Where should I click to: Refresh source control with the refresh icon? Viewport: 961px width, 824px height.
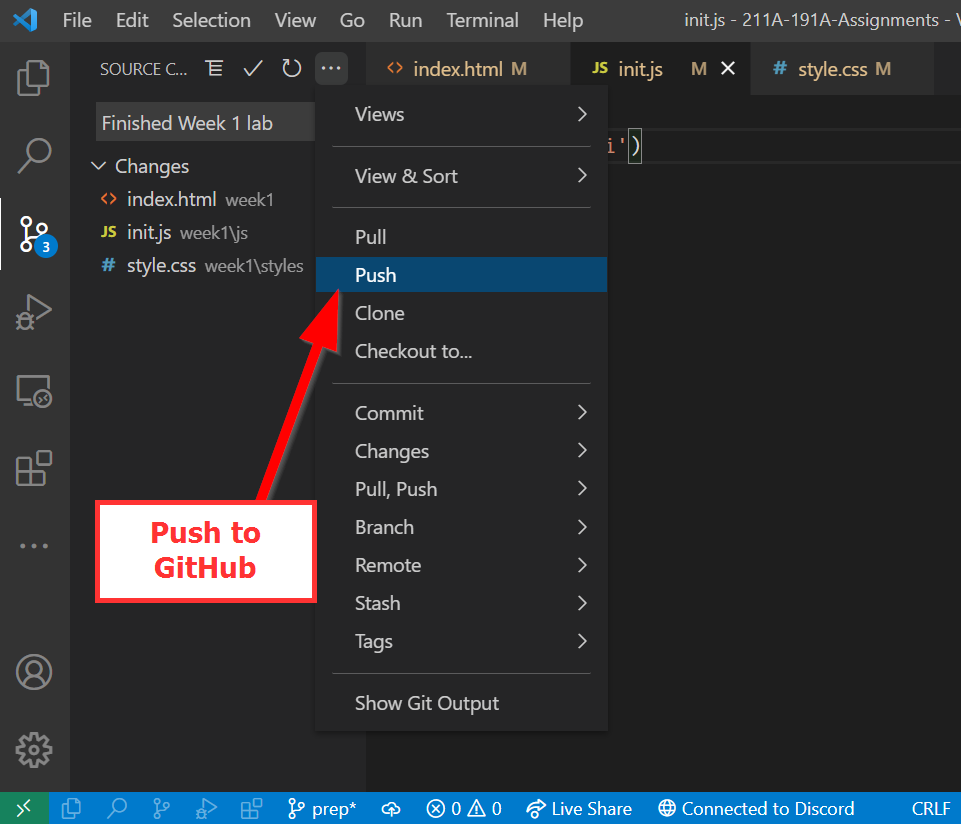coord(291,68)
